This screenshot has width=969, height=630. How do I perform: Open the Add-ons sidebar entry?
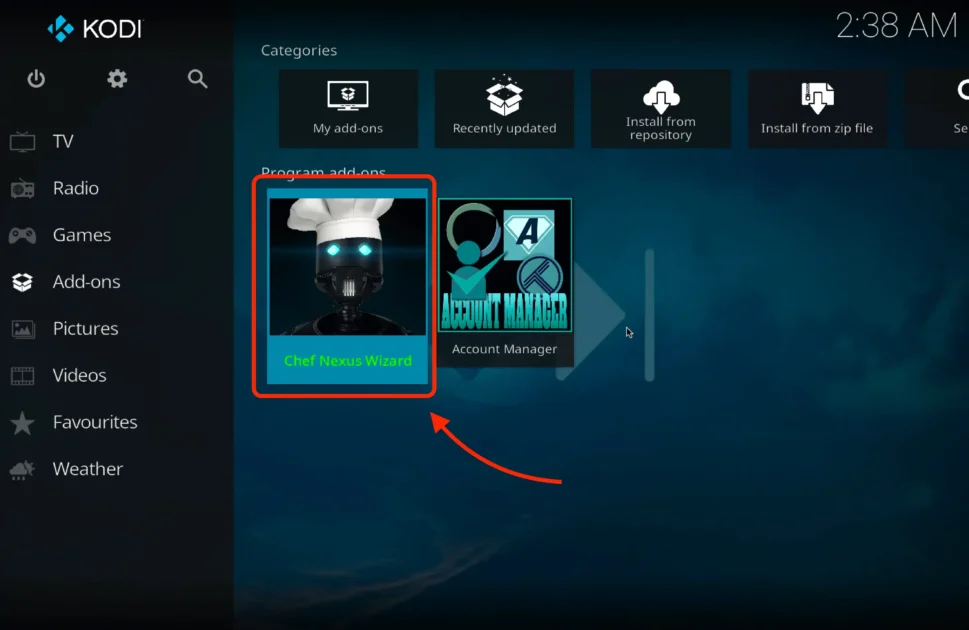point(23,281)
